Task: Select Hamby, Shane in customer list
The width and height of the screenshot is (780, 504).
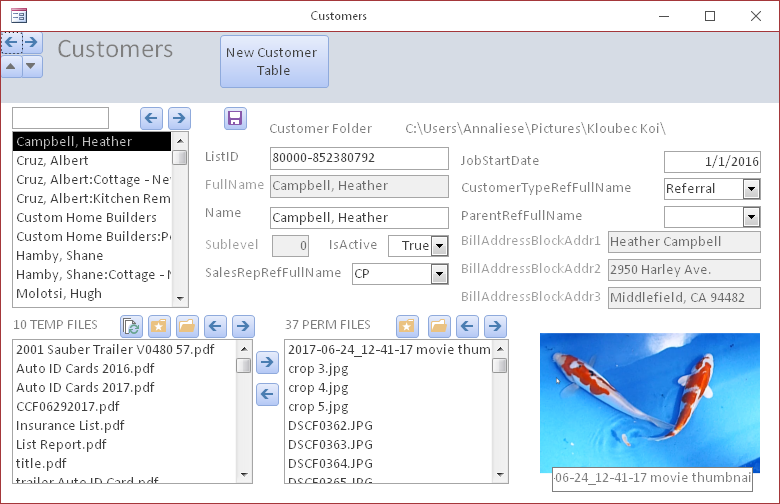Action: [93, 256]
